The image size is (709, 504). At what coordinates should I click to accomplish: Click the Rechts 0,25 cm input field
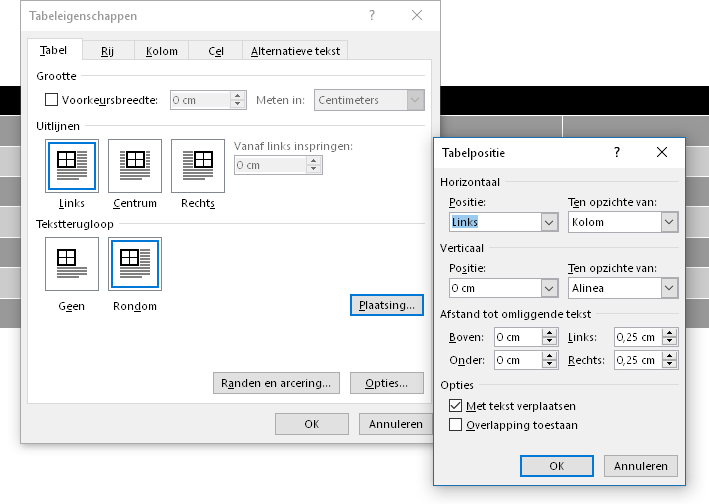click(638, 360)
